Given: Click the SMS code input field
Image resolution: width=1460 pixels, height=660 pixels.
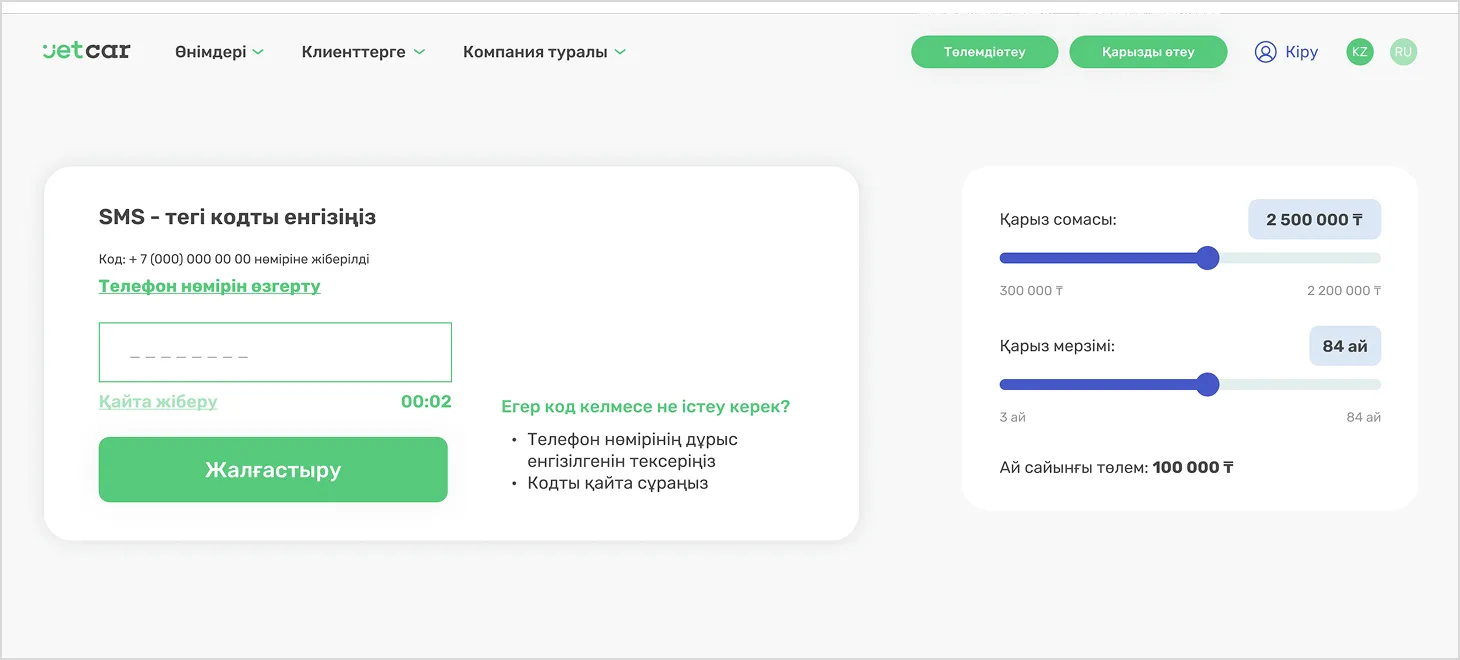Looking at the screenshot, I should (274, 351).
